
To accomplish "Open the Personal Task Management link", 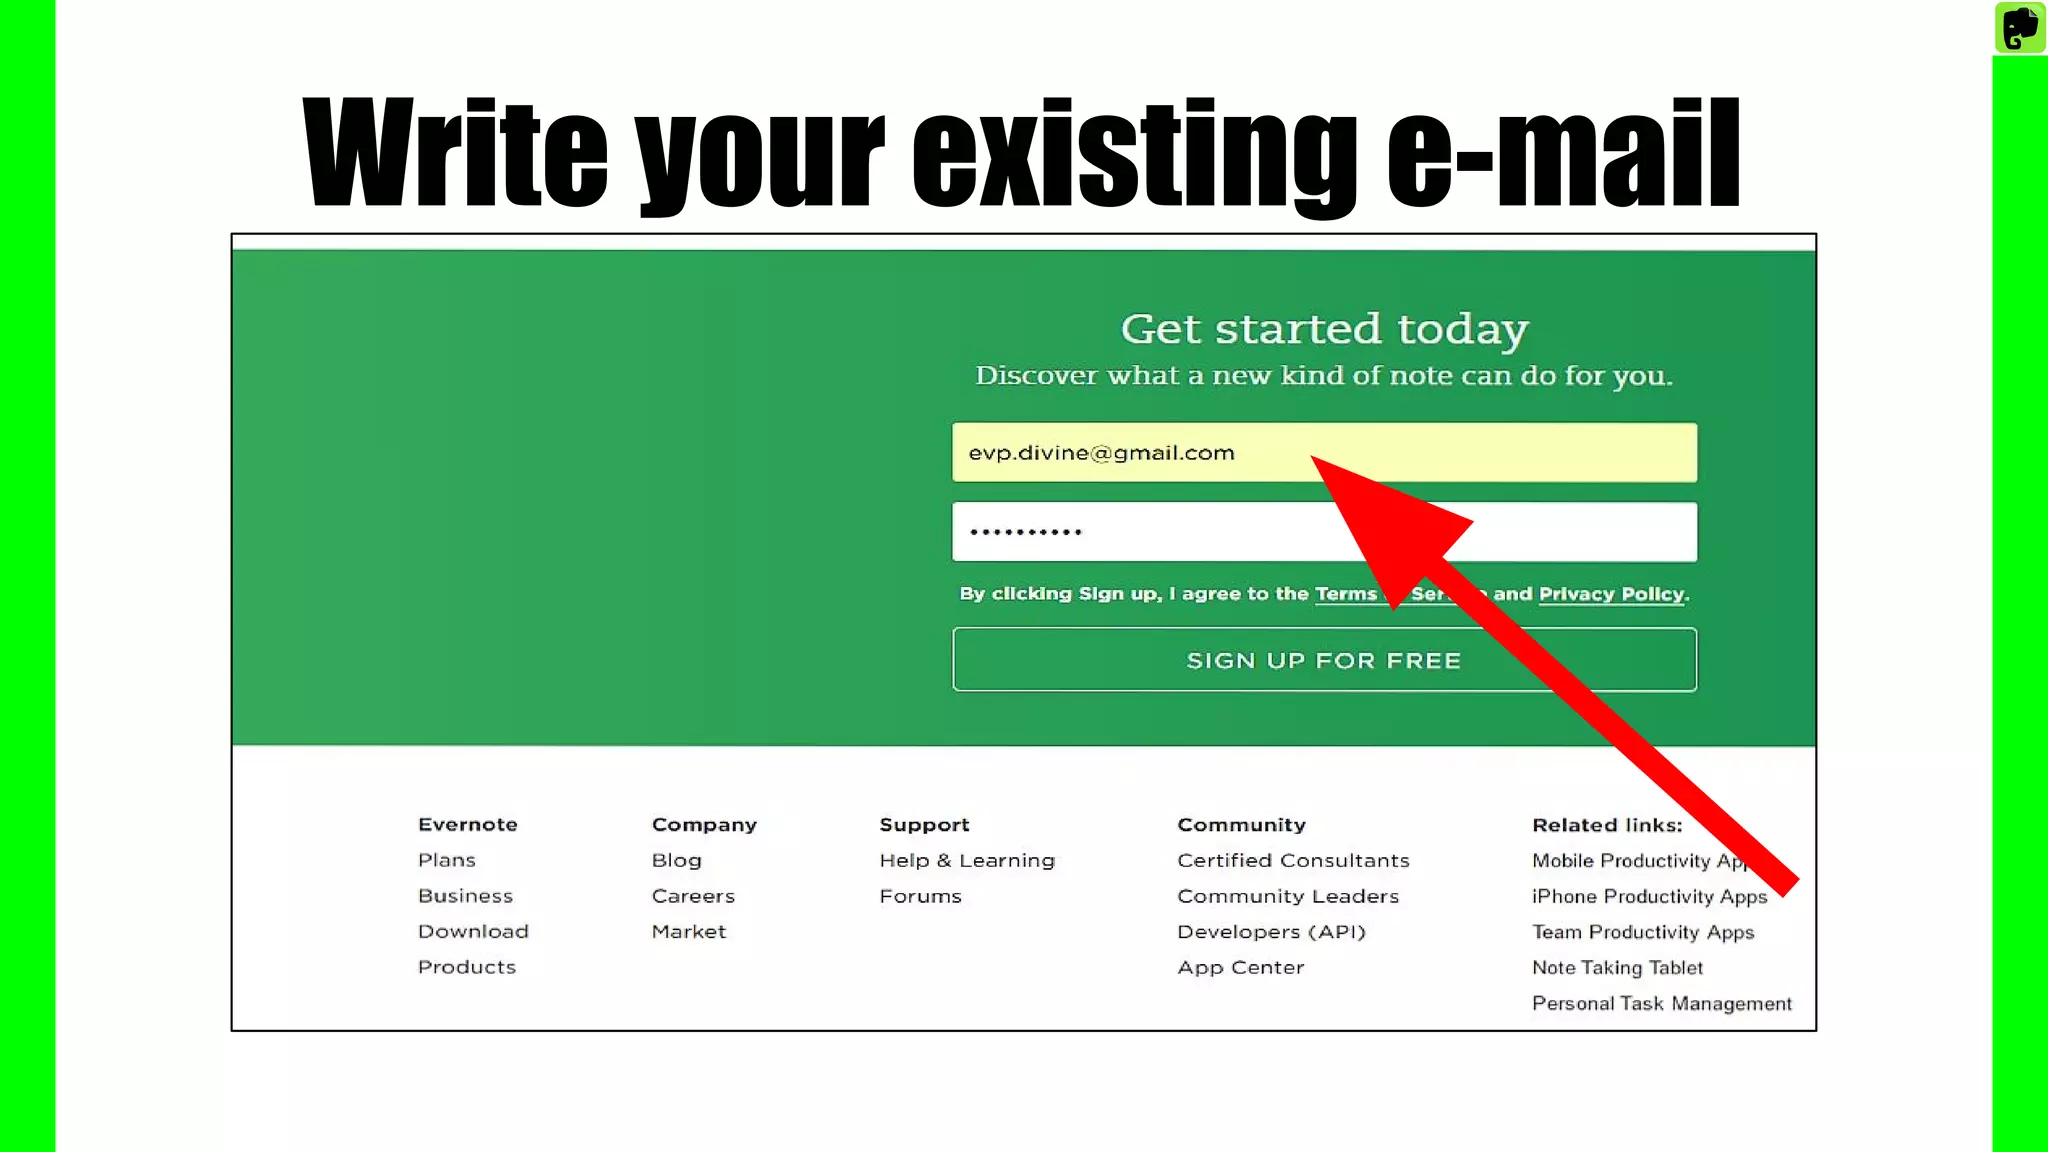I will [1661, 1003].
